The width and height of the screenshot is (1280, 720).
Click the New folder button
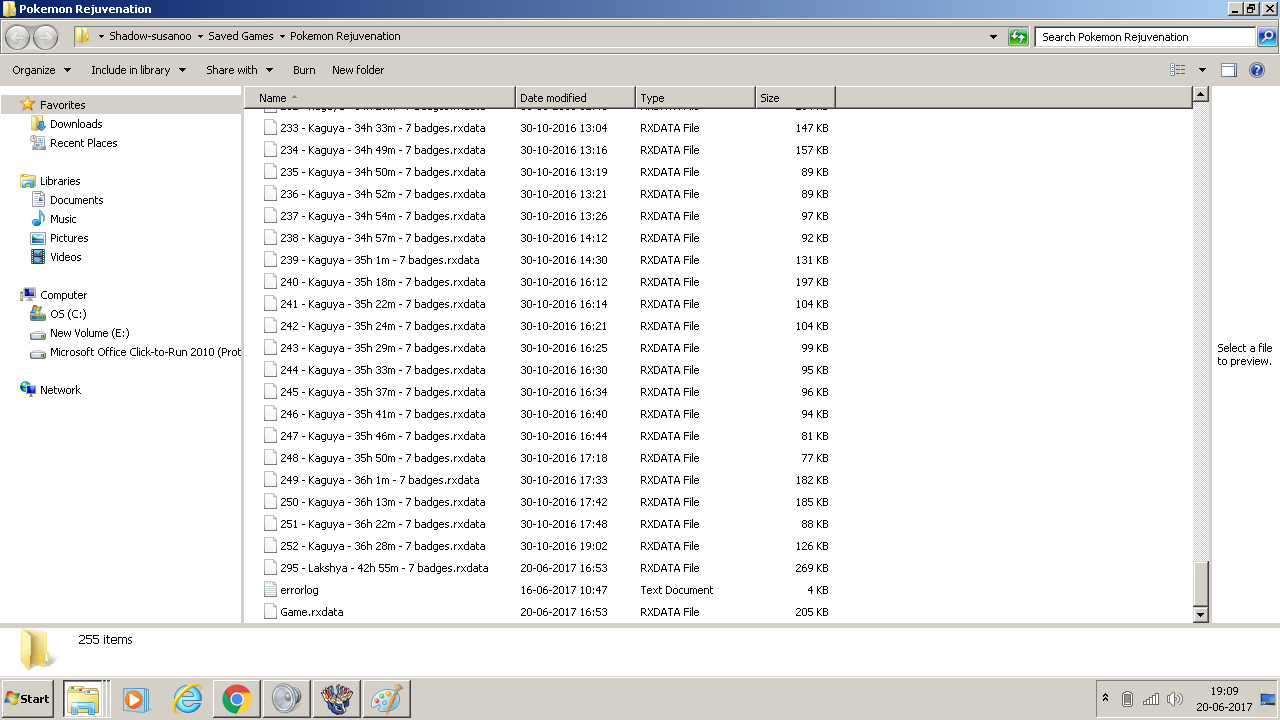(x=358, y=70)
